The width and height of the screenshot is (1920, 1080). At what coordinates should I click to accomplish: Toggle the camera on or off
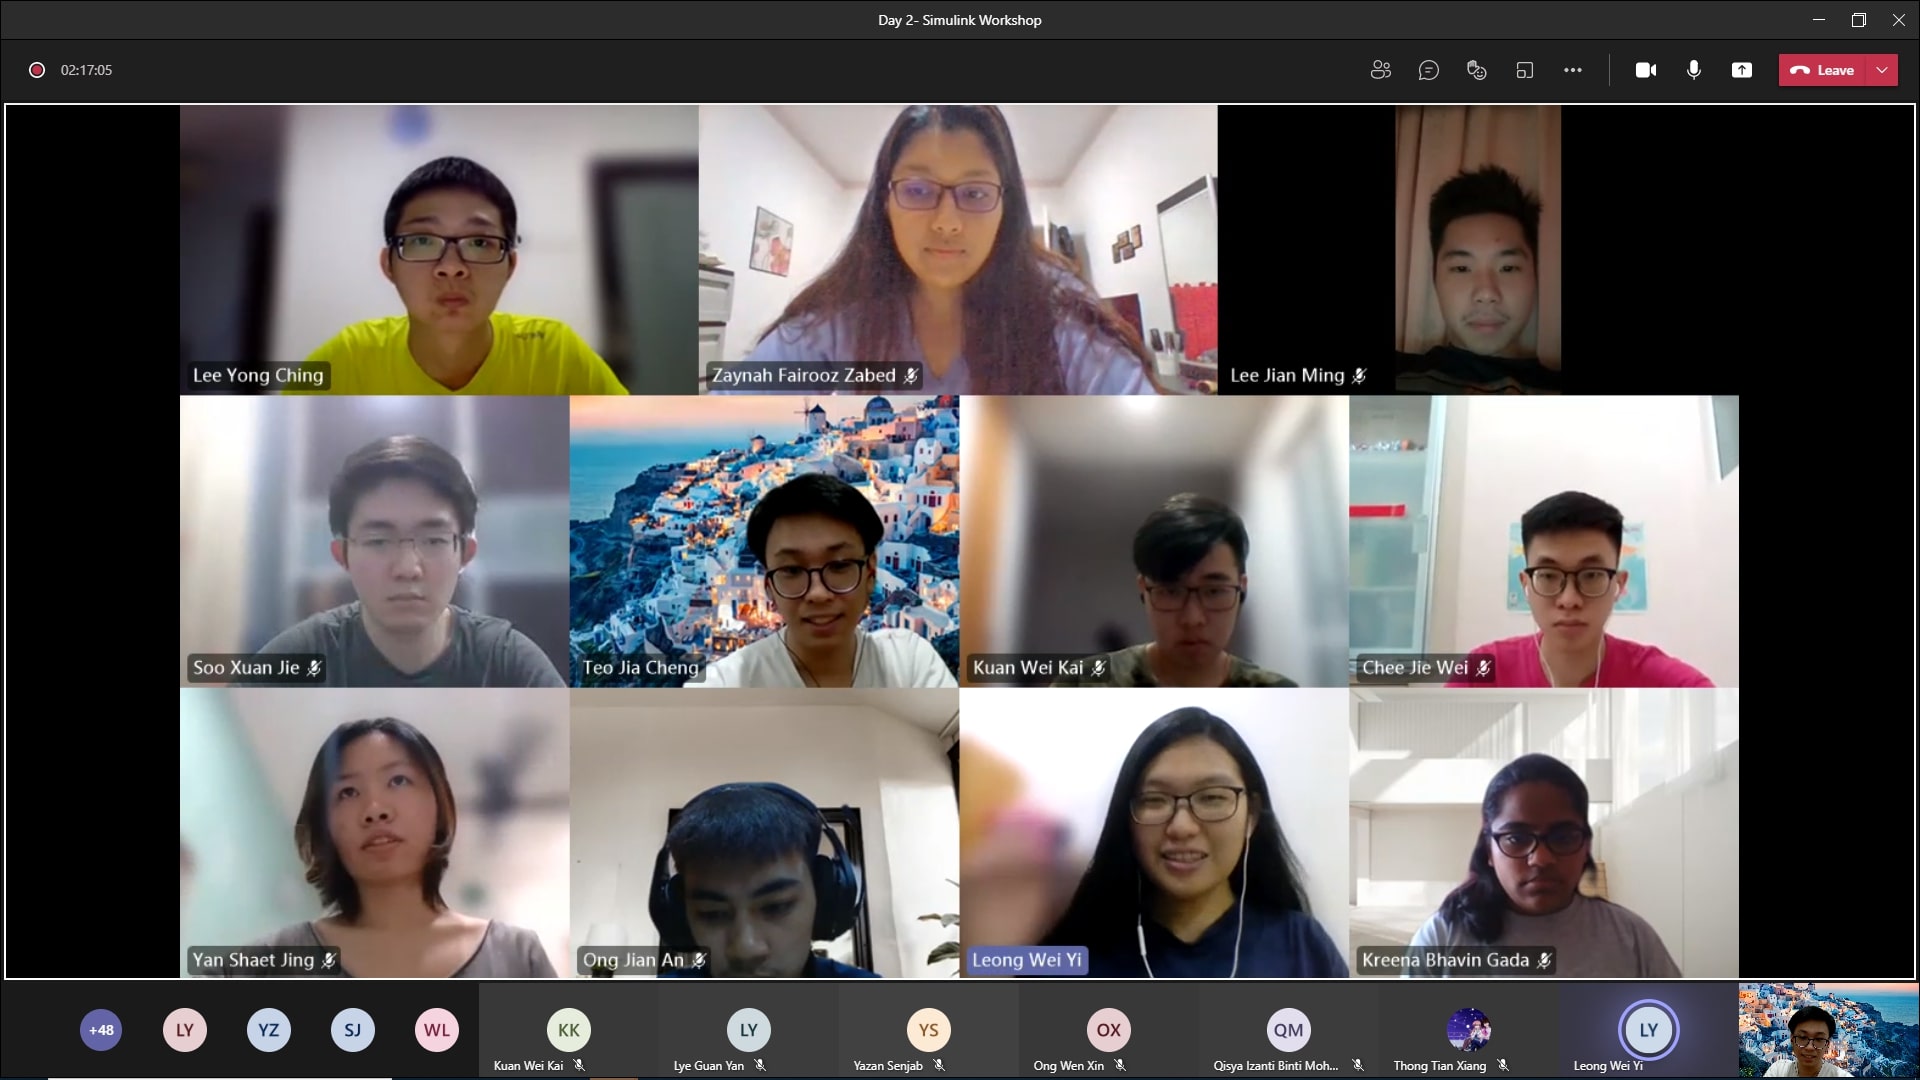point(1645,70)
